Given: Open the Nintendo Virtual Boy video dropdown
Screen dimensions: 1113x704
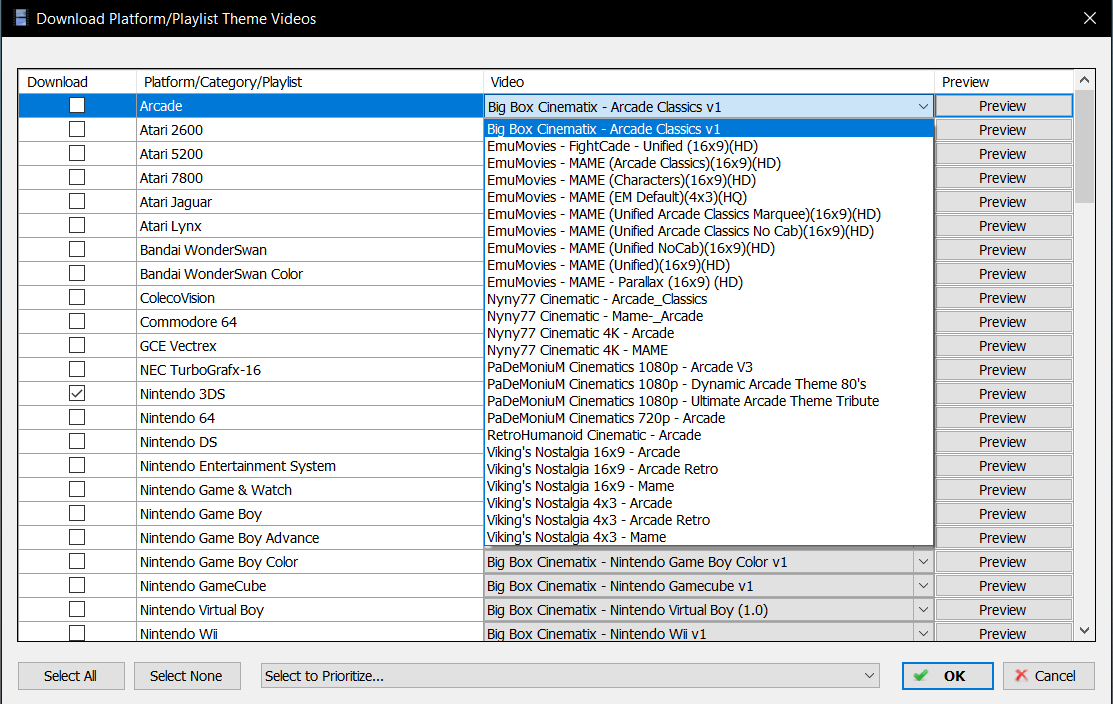Looking at the screenshot, I should [x=923, y=610].
